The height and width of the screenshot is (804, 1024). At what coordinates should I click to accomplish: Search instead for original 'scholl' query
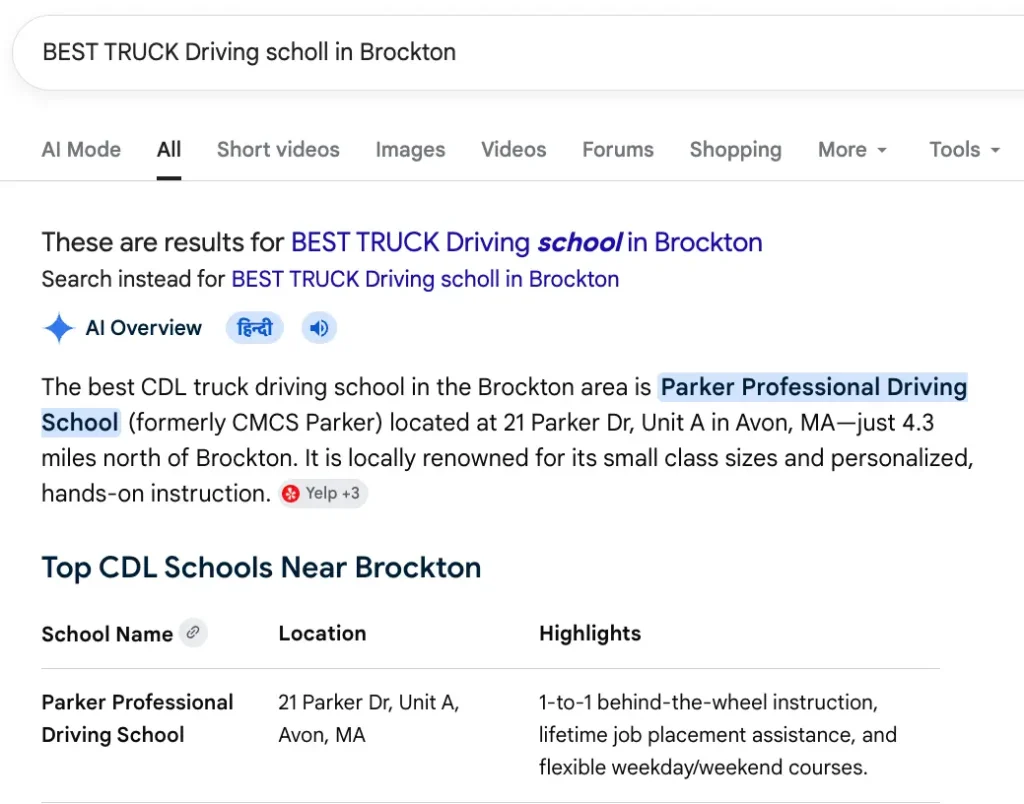click(425, 280)
